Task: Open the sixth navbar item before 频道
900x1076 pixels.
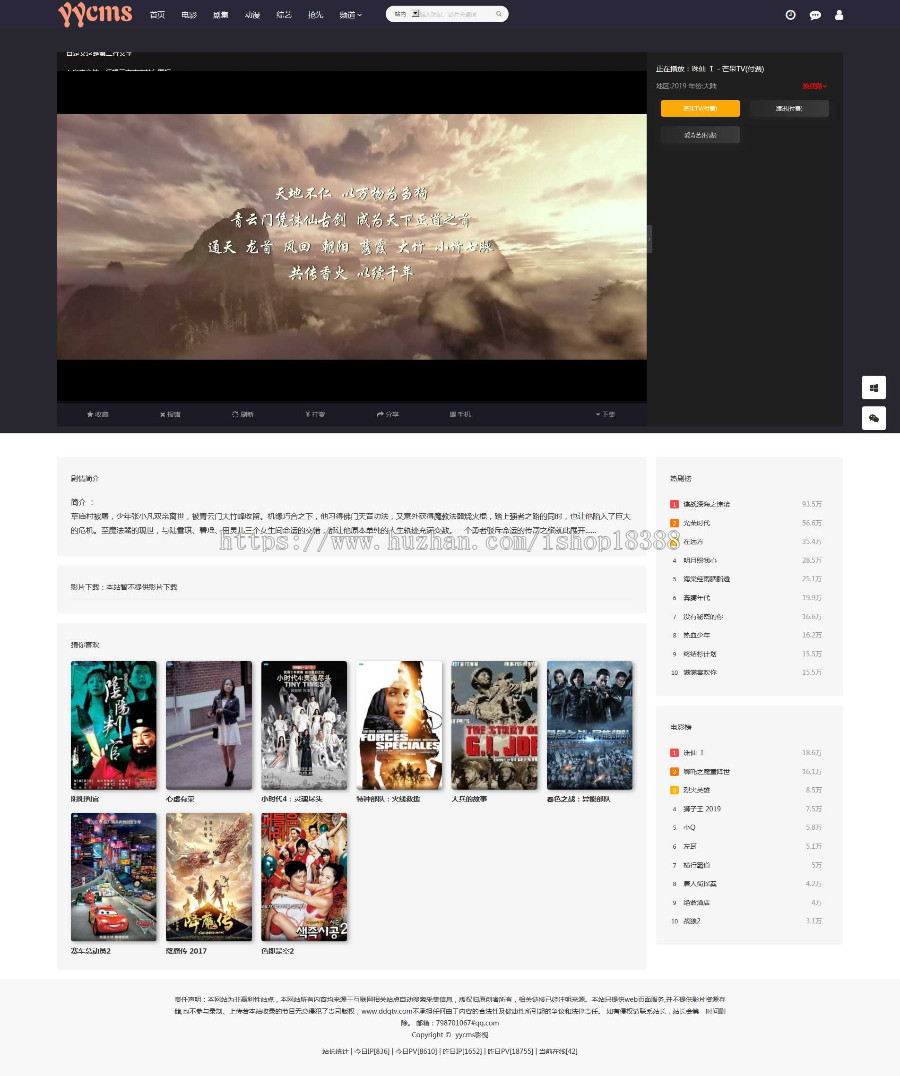Action: pos(316,15)
